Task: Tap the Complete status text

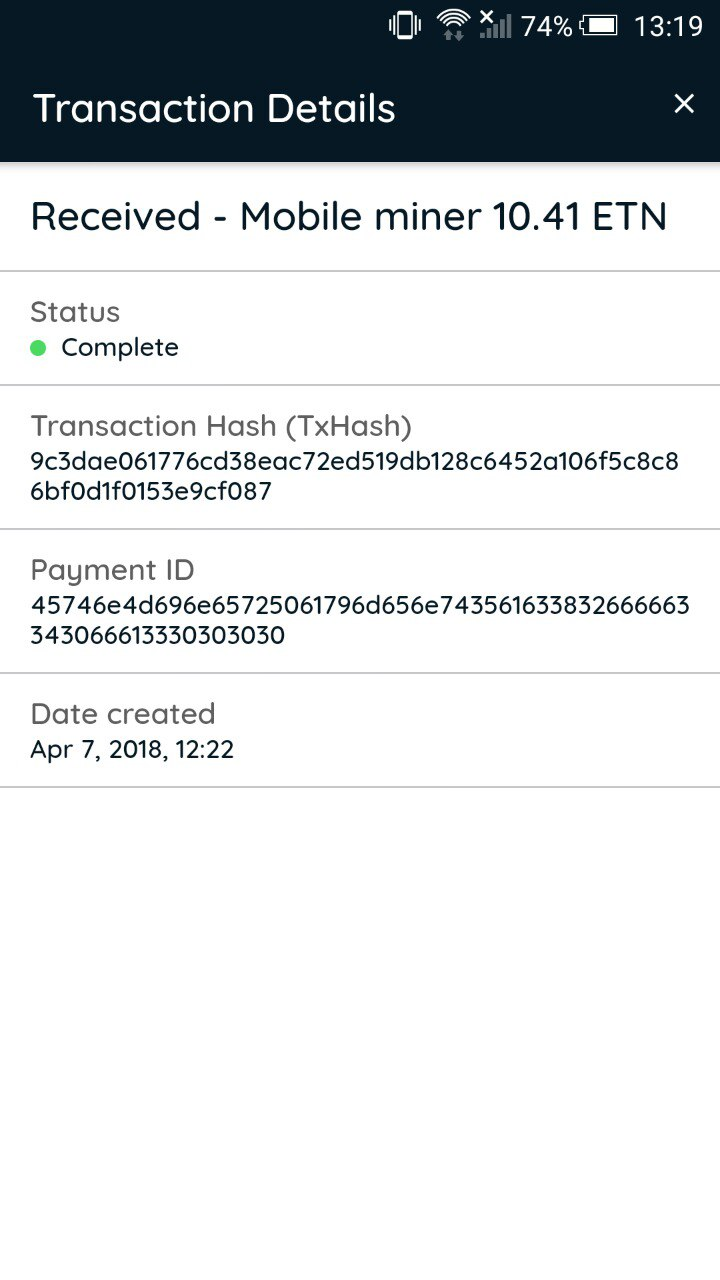Action: point(120,348)
